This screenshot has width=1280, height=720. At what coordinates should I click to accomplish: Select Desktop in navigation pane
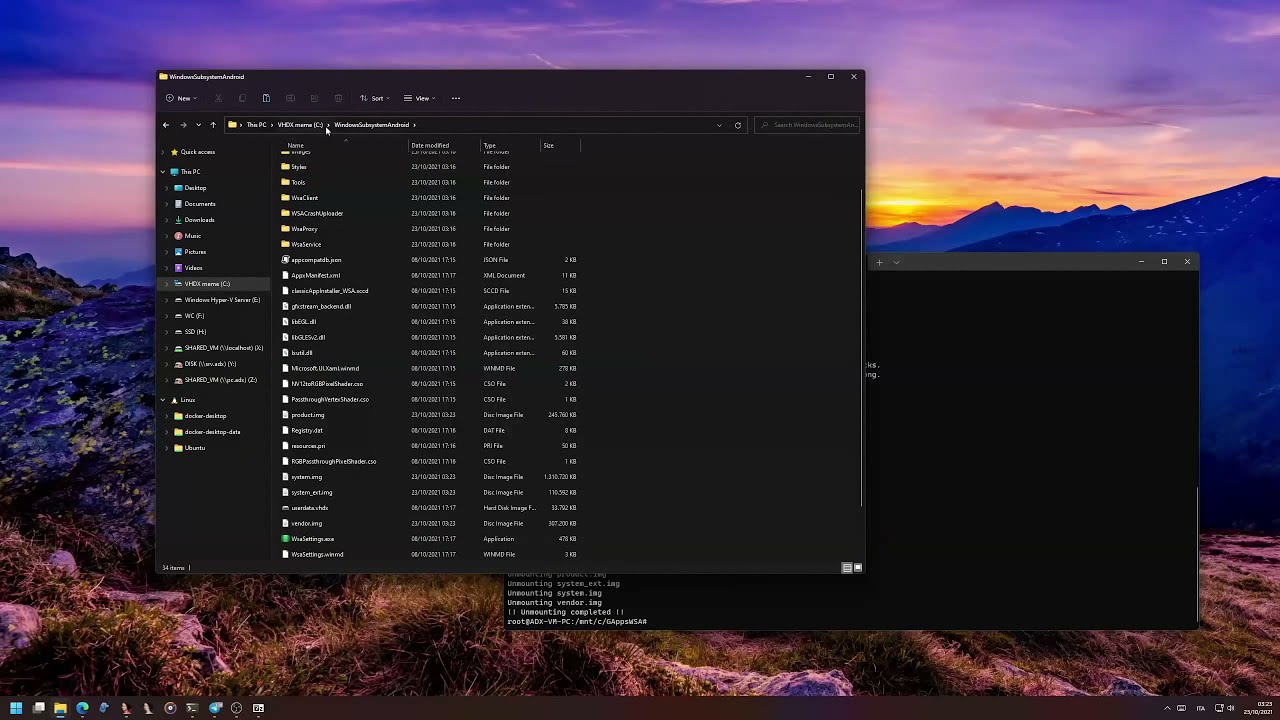tap(195, 188)
